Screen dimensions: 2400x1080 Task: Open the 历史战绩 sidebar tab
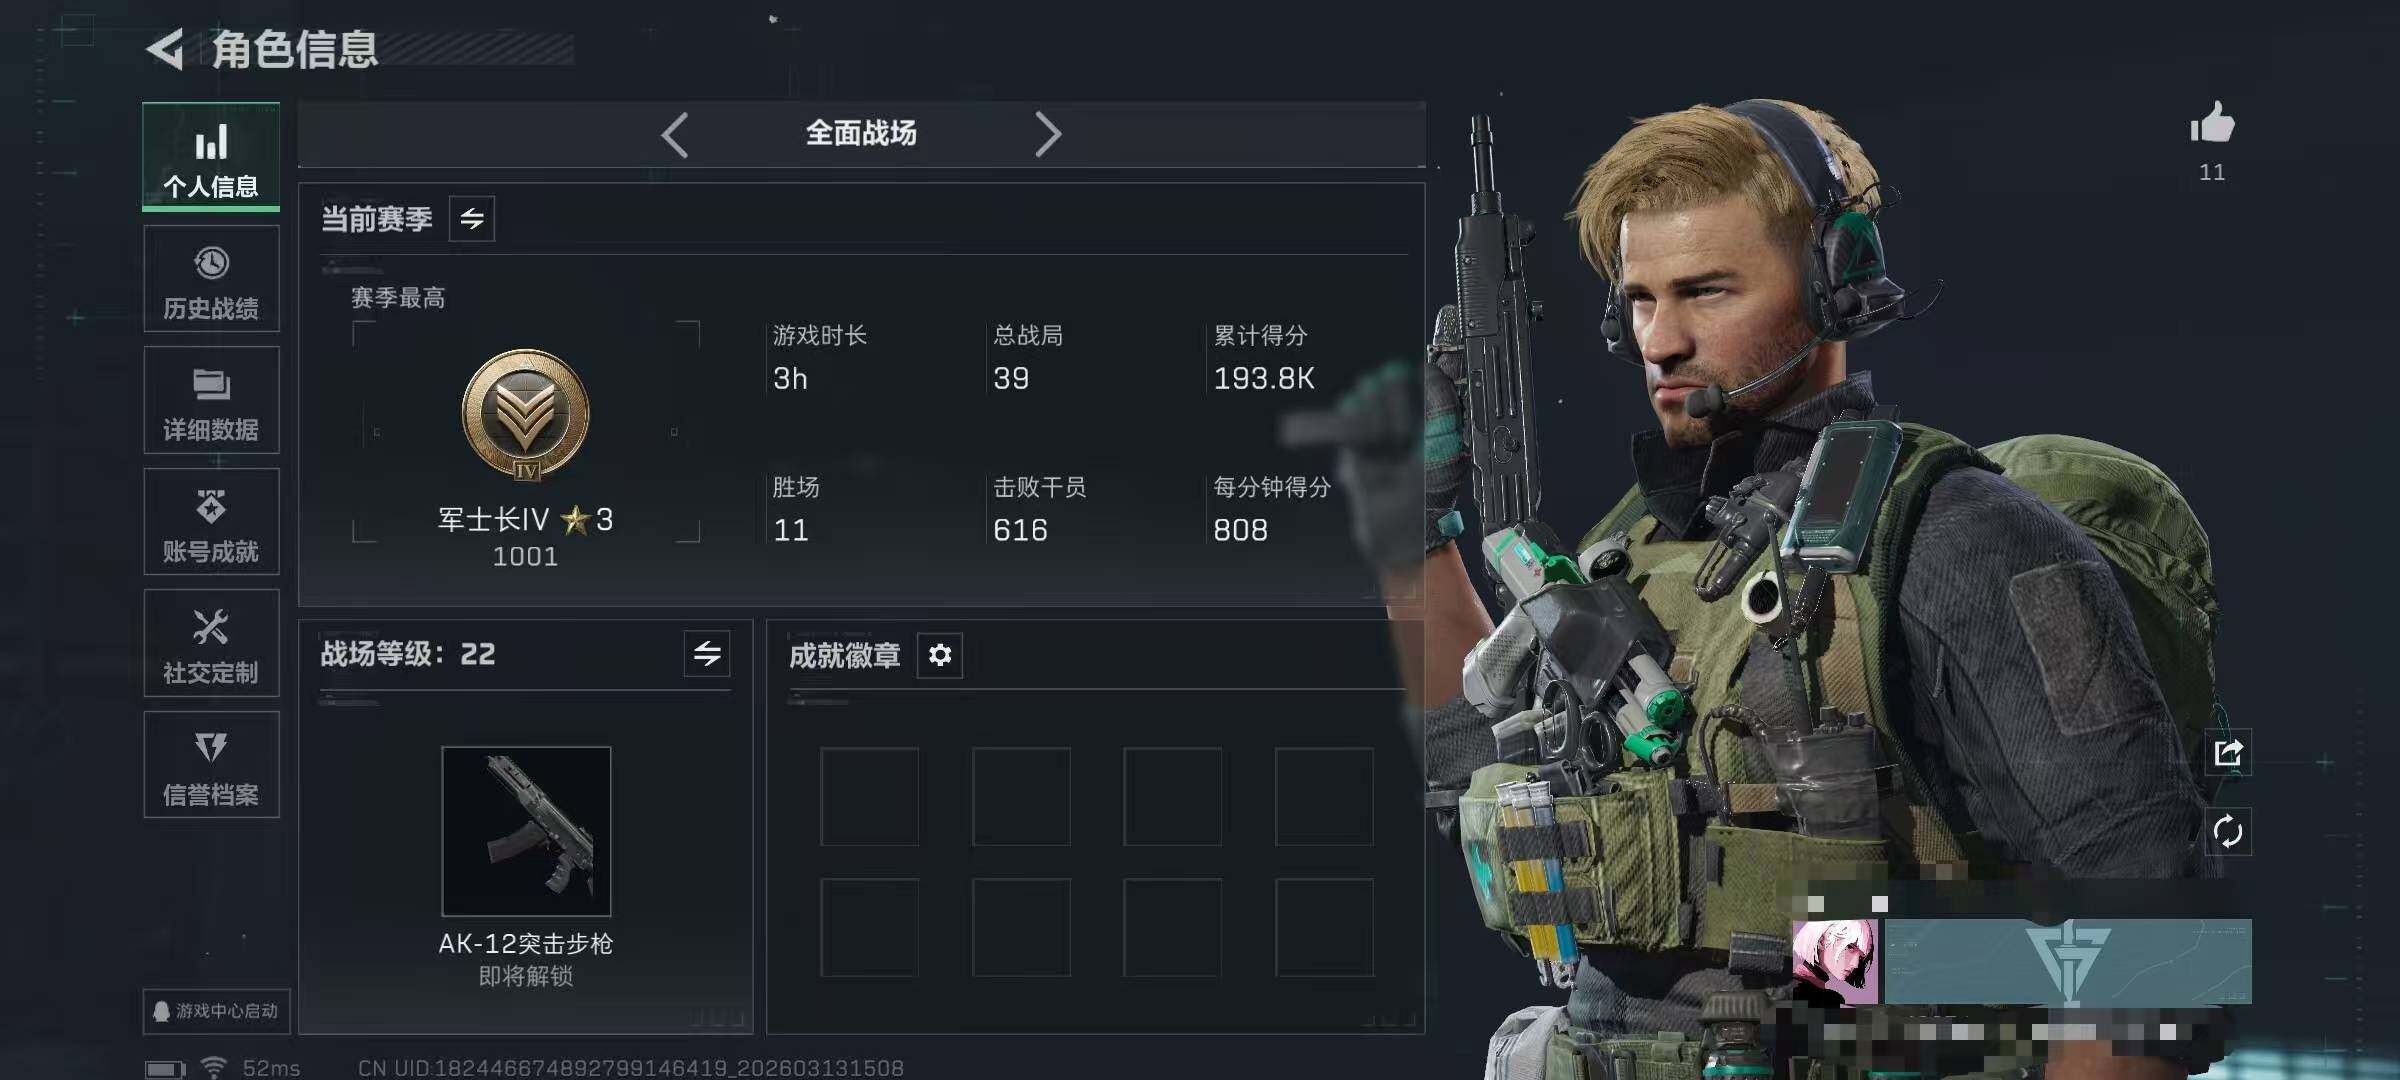click(x=211, y=279)
